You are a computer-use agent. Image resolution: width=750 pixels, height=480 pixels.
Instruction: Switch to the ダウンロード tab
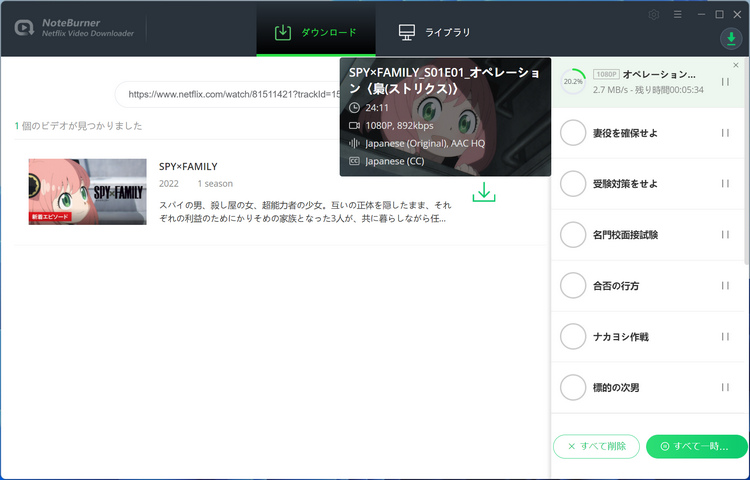(316, 32)
